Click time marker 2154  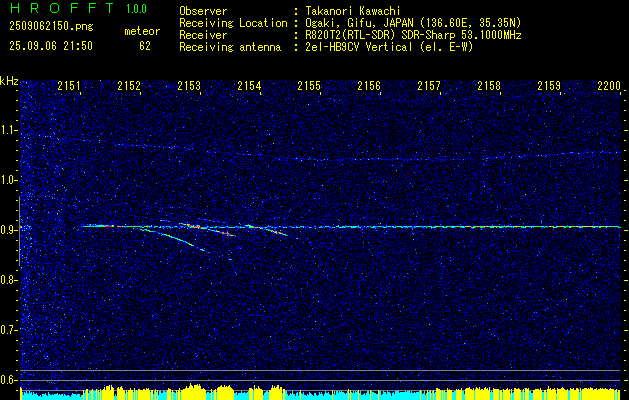click(249, 86)
